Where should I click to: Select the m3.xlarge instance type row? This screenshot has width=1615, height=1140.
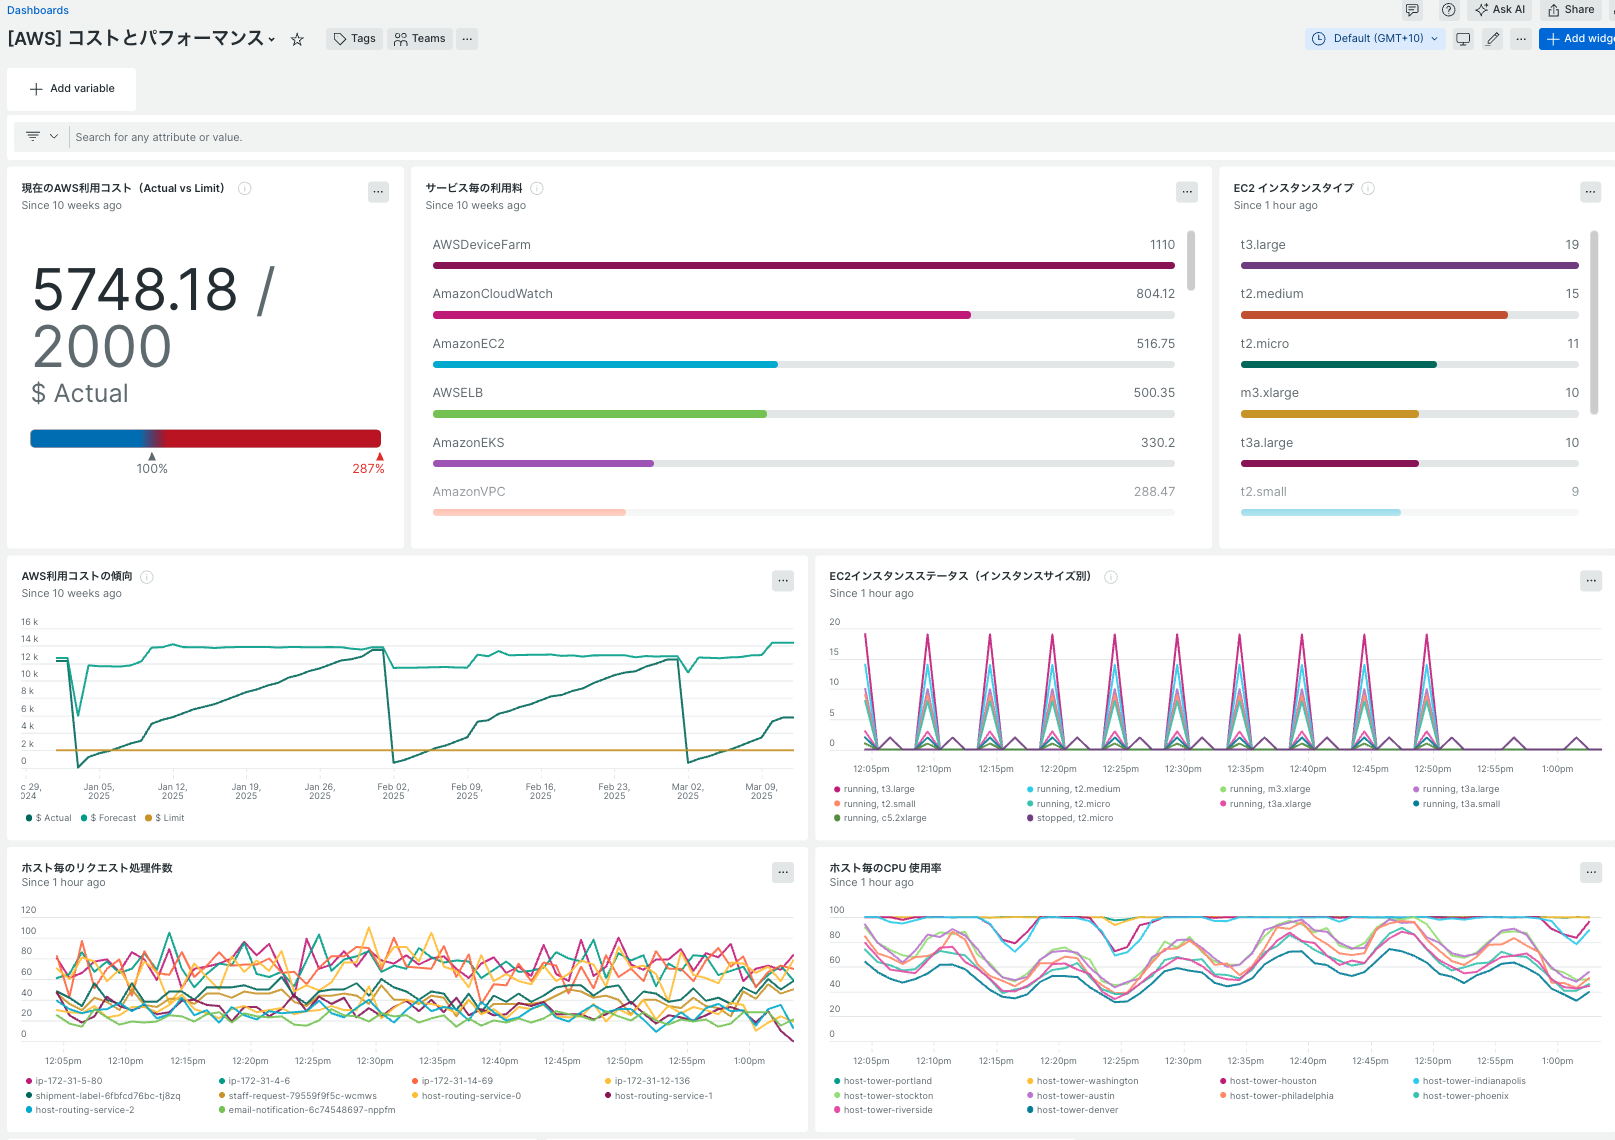pos(1410,402)
